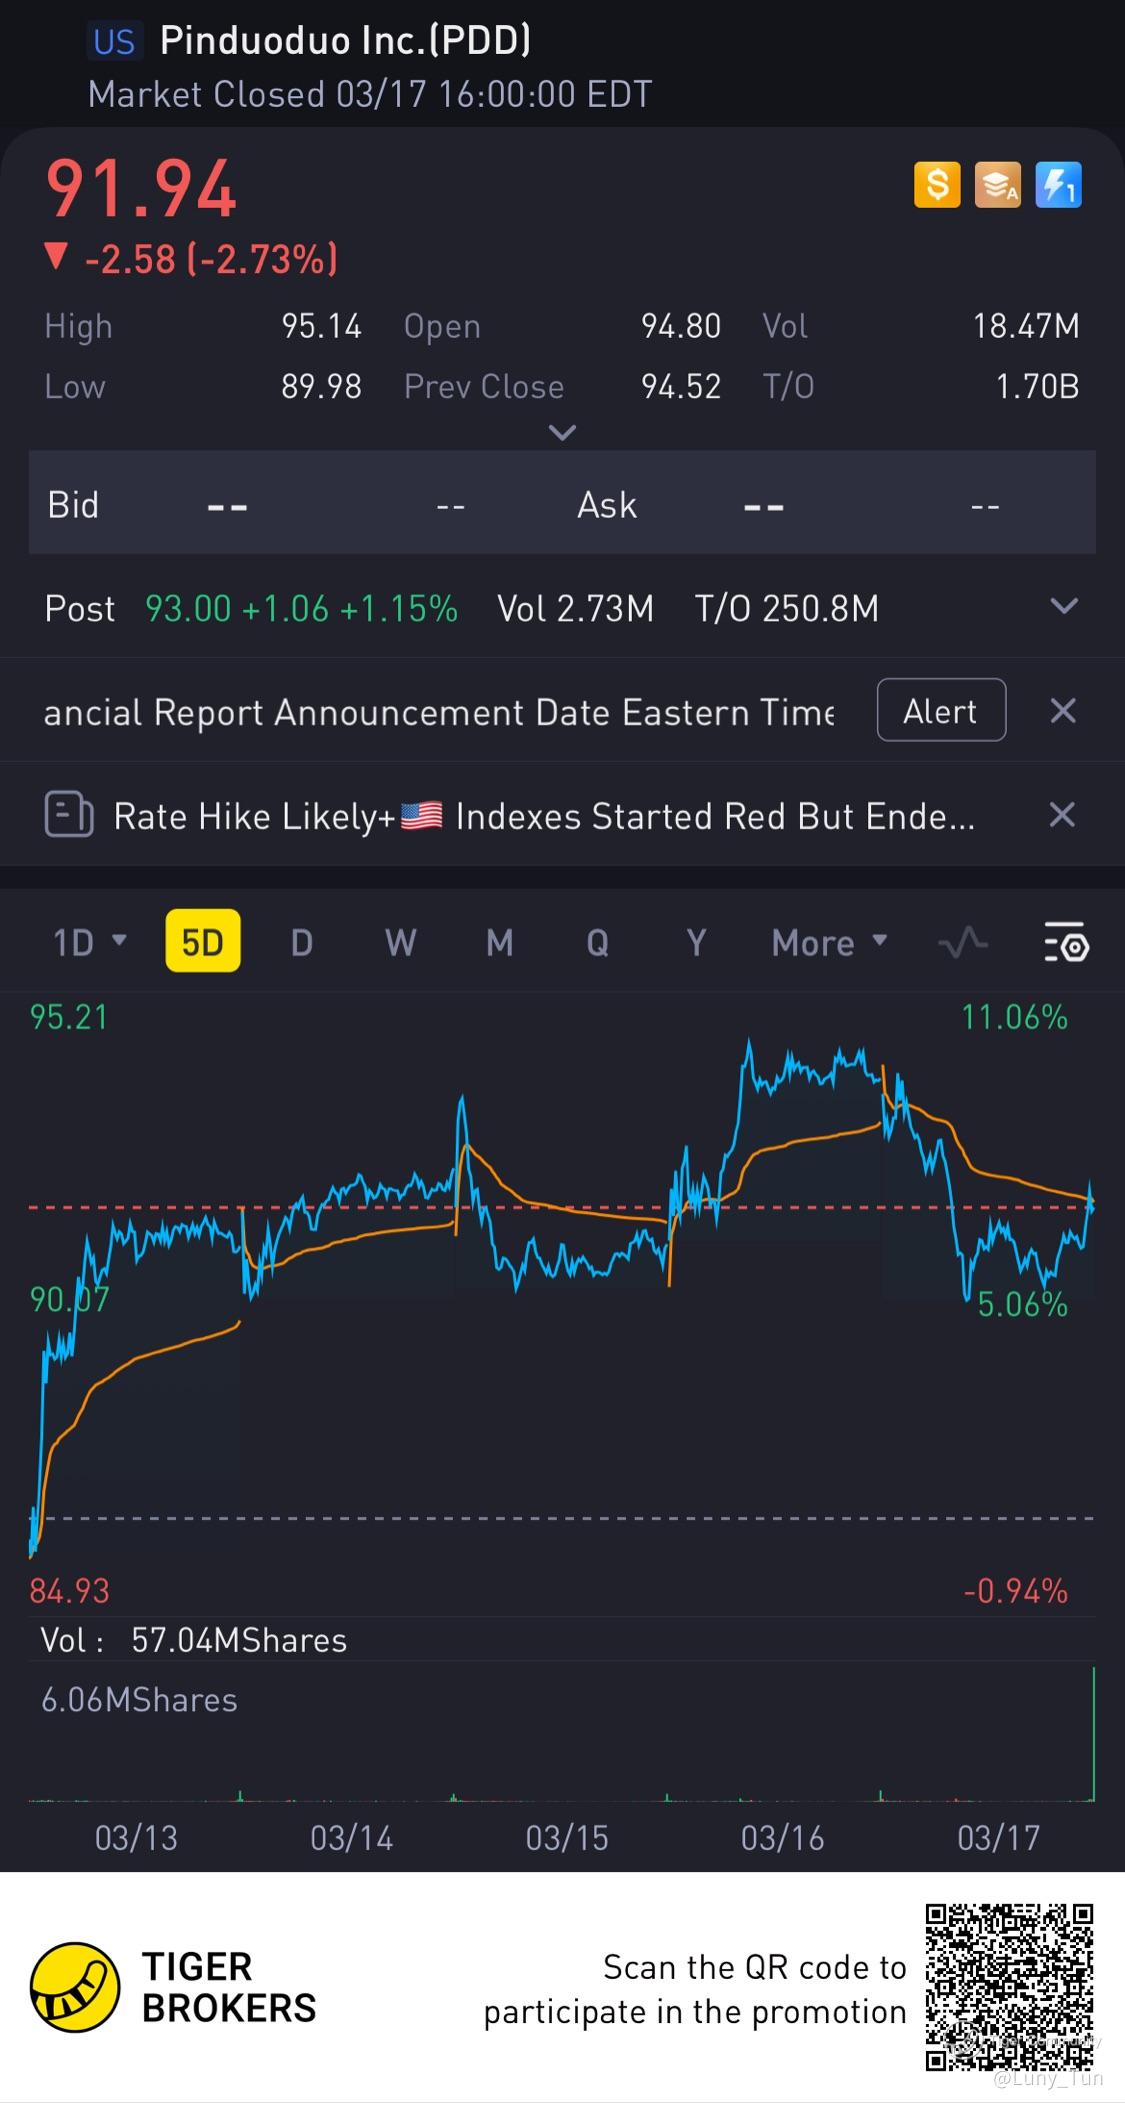The height and width of the screenshot is (2103, 1125).
Task: Tap the Low value 89.98
Action: (x=321, y=386)
